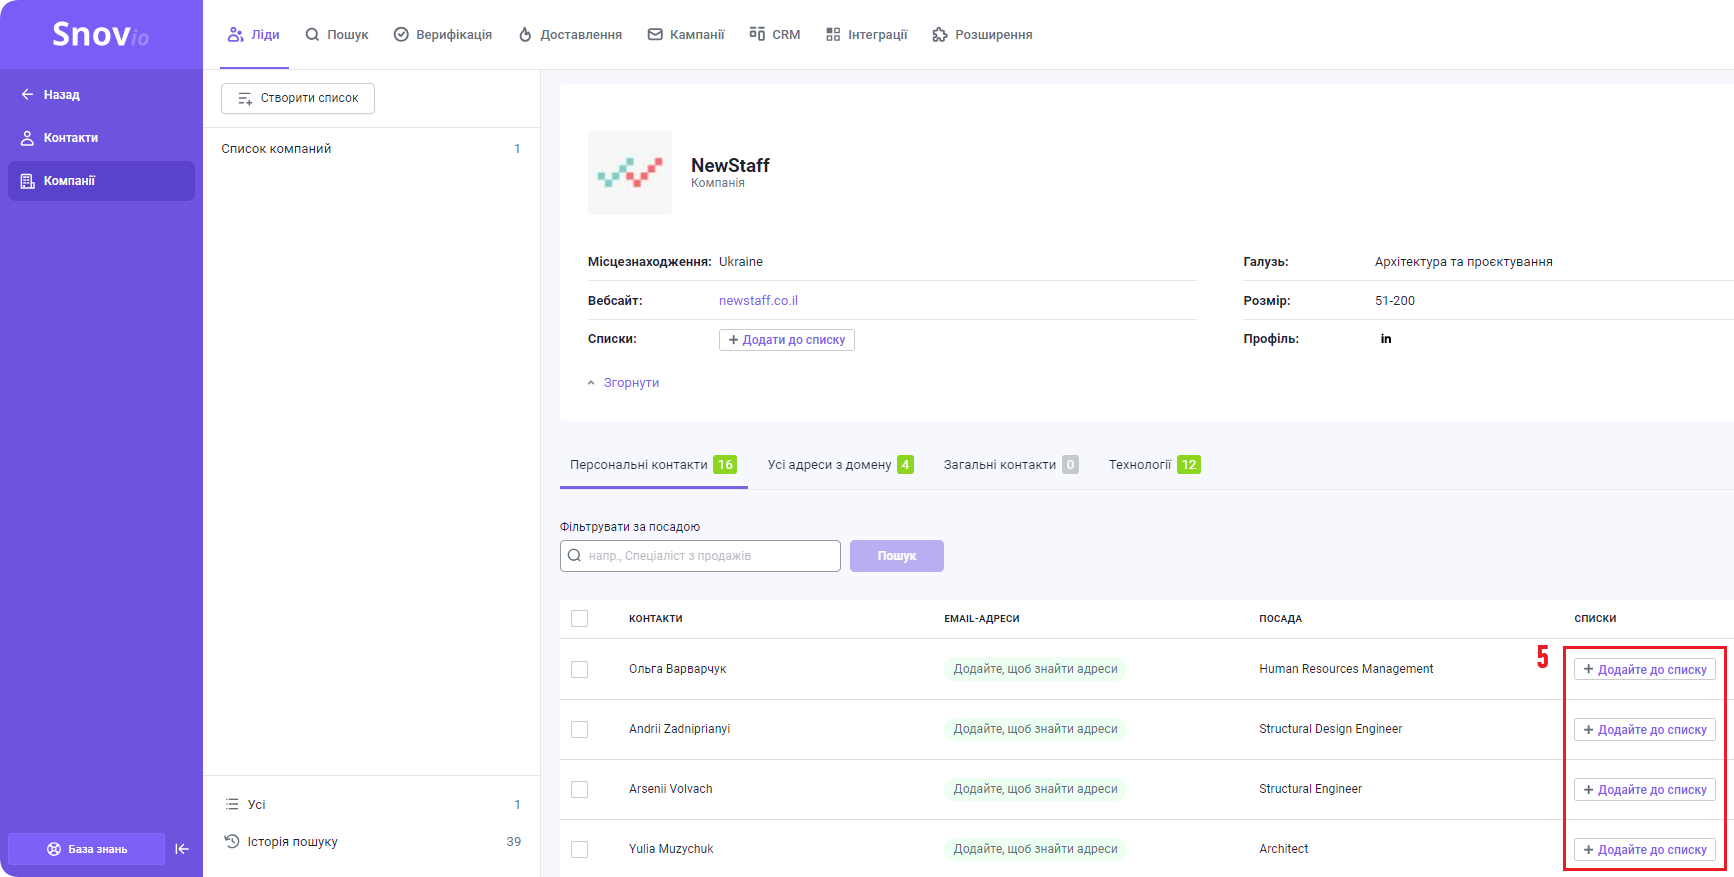This screenshot has width=1734, height=877.
Task: Select Компанії in sidebar
Action: pyautogui.click(x=101, y=181)
